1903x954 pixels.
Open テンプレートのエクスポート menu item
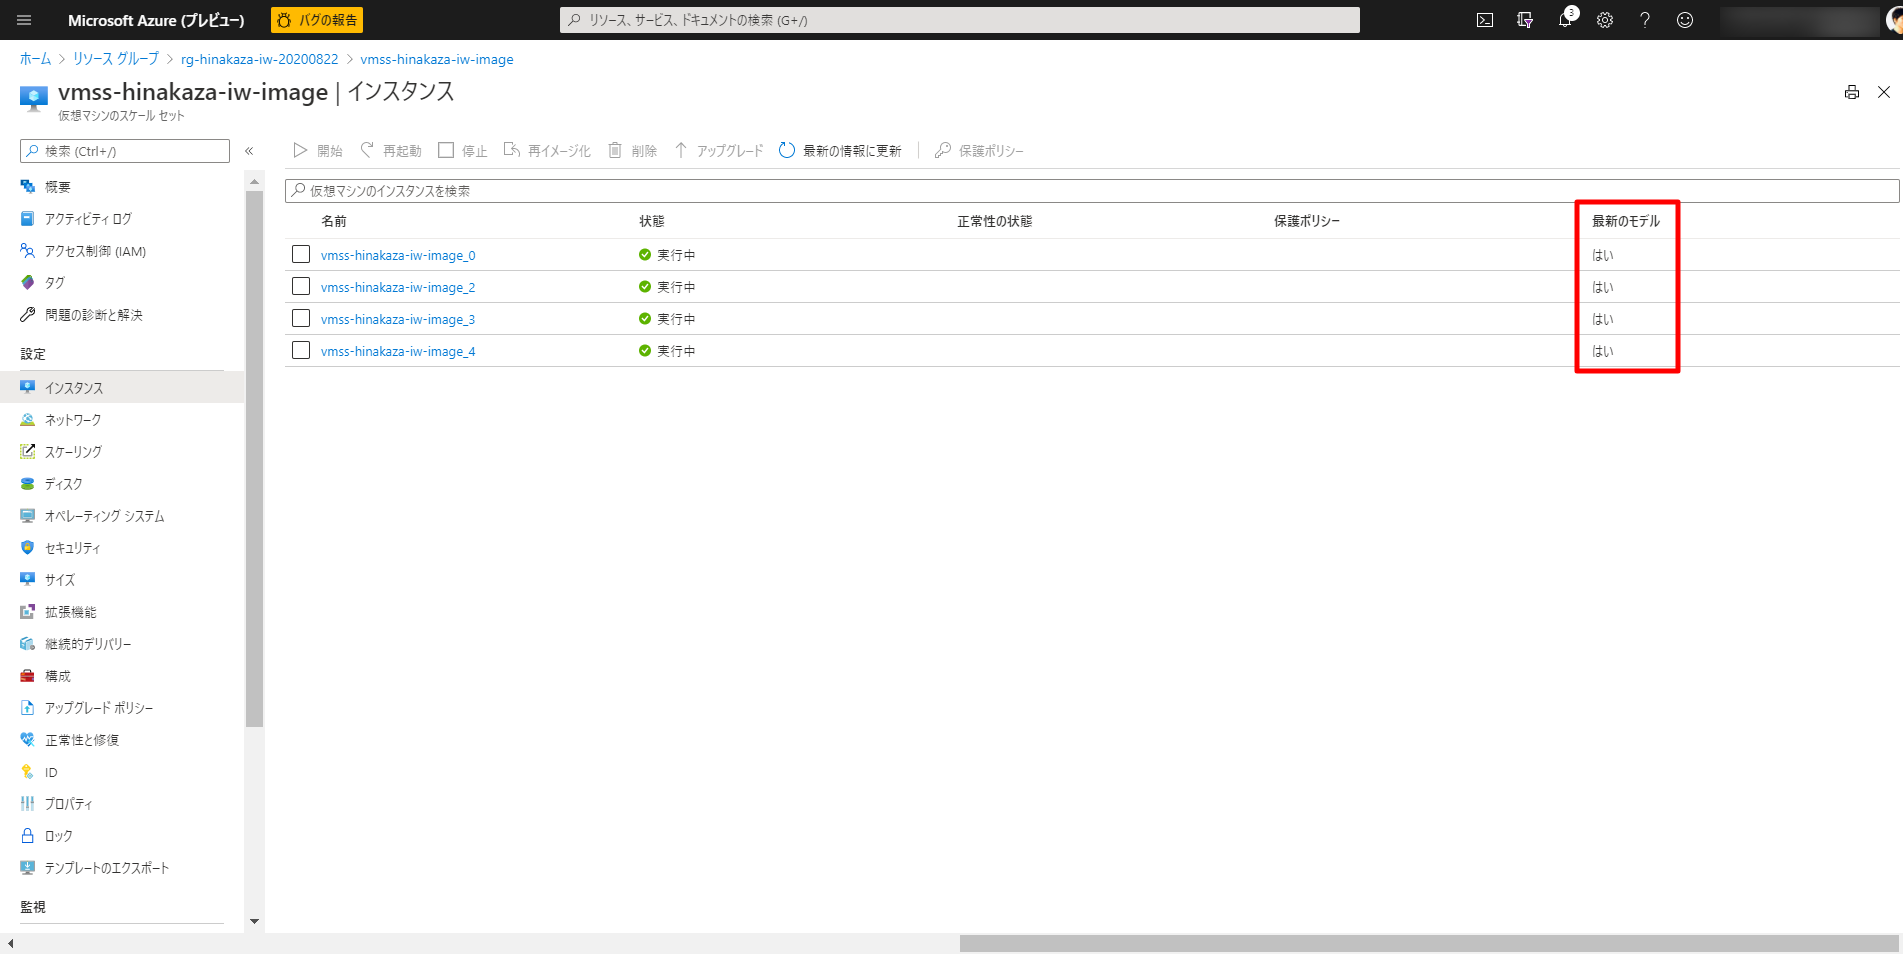(122, 868)
